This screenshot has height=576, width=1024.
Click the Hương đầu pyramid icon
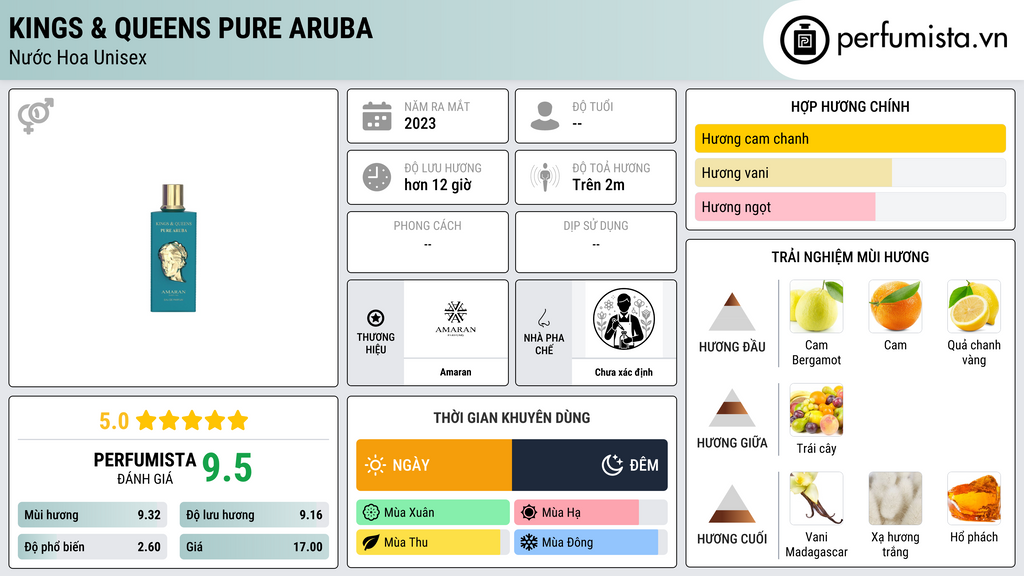click(x=732, y=312)
